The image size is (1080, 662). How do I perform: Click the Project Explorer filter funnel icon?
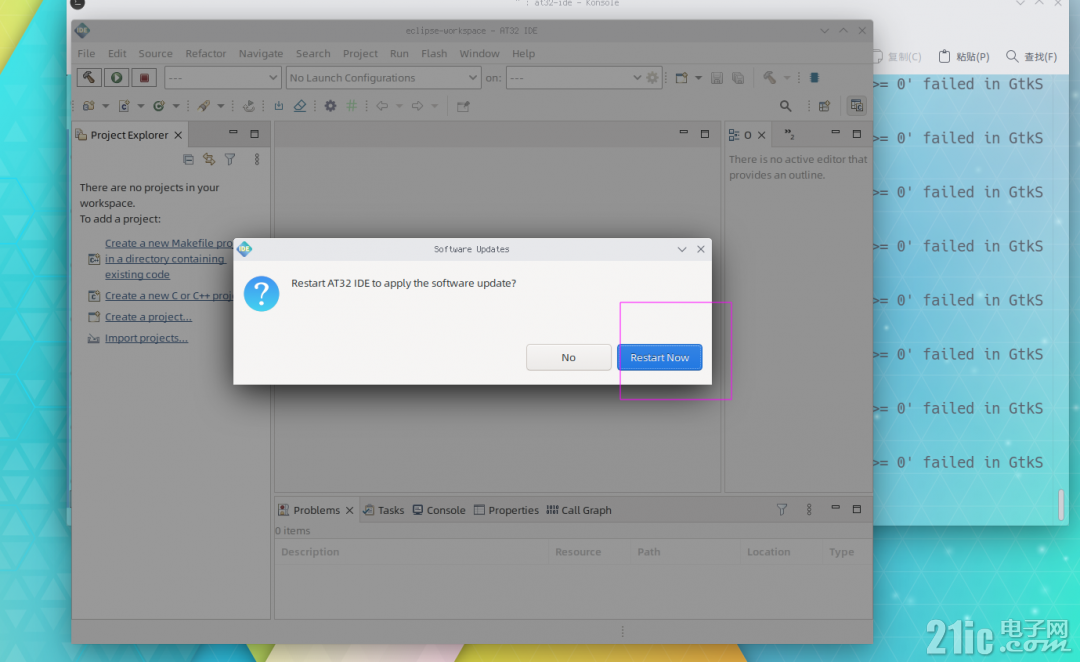[230, 160]
